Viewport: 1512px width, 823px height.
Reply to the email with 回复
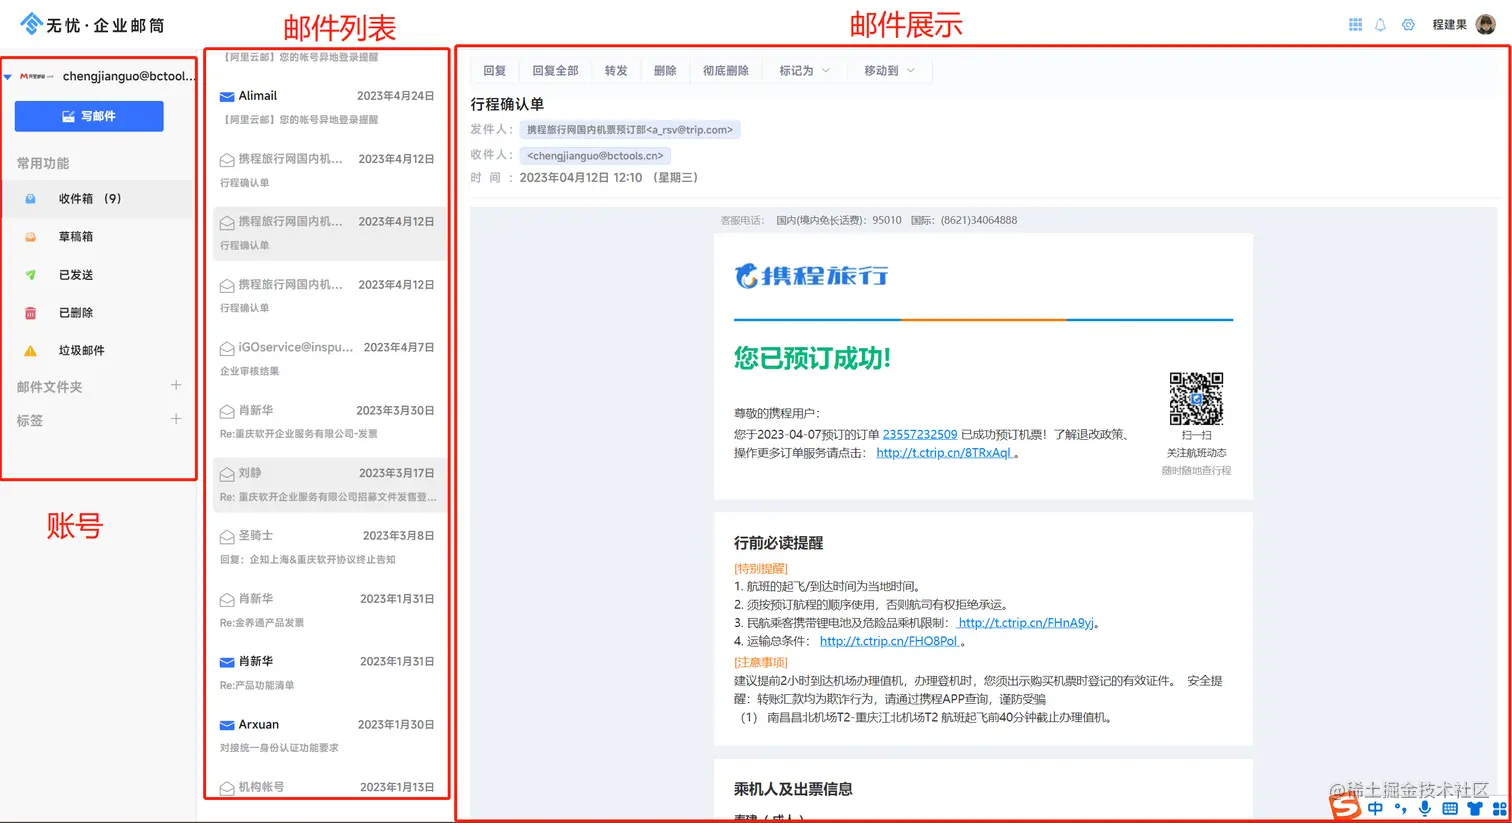494,71
